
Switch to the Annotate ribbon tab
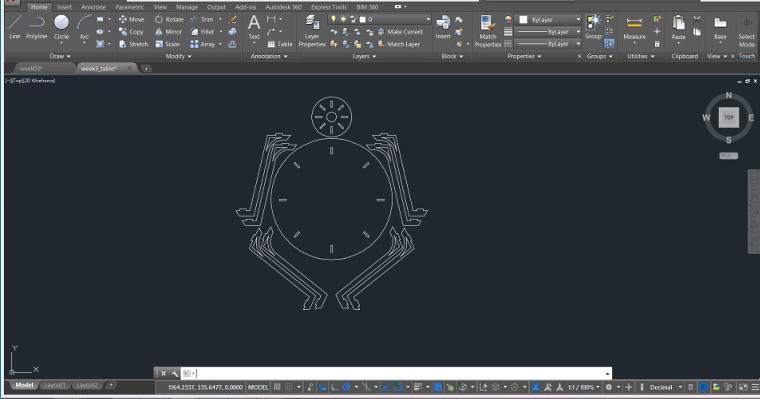point(93,7)
